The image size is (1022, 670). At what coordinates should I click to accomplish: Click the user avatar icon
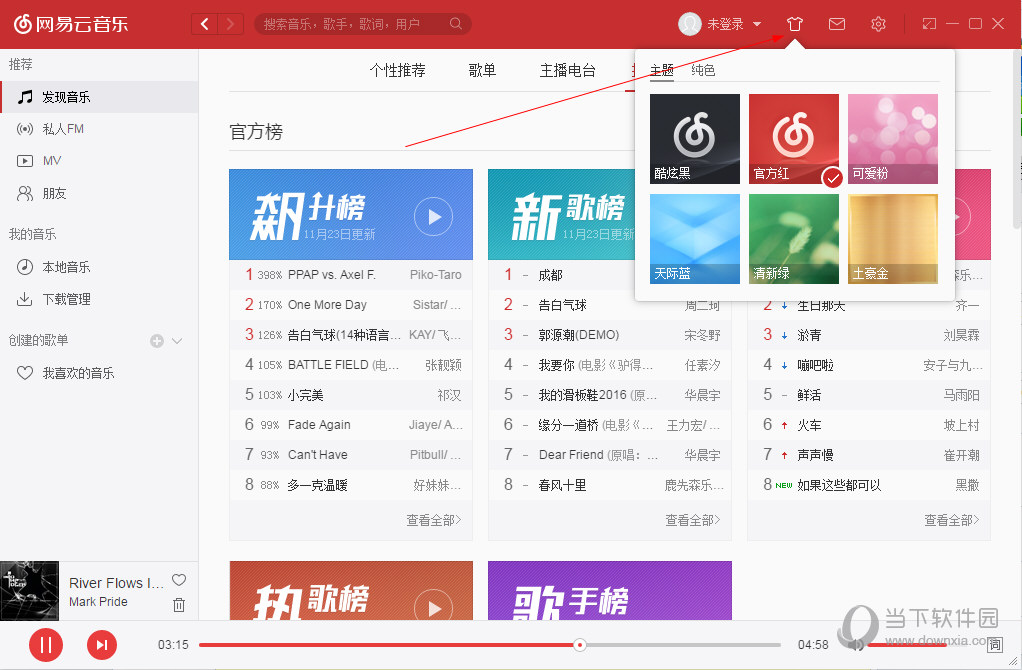pyautogui.click(x=690, y=24)
